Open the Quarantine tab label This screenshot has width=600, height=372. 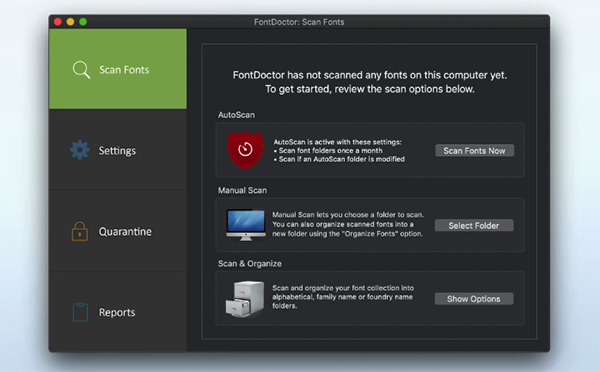(x=125, y=232)
